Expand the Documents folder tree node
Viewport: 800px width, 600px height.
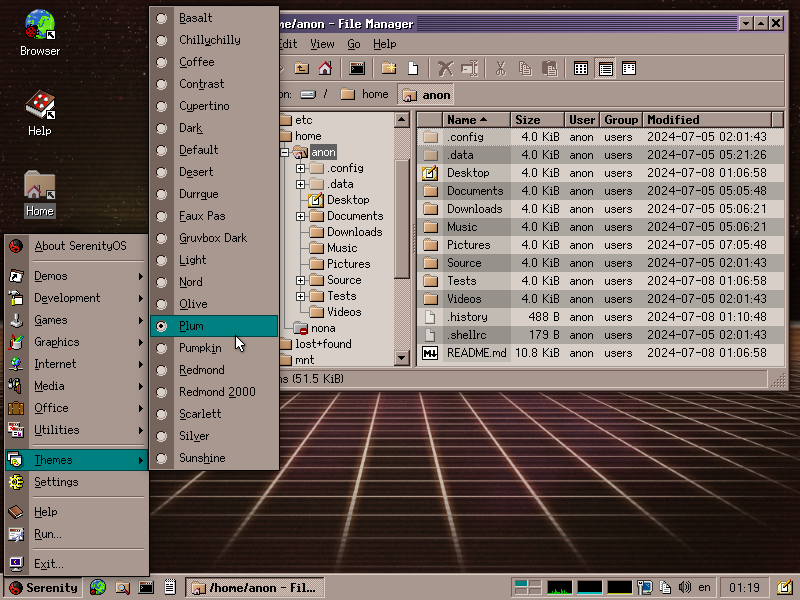pyautogui.click(x=301, y=216)
